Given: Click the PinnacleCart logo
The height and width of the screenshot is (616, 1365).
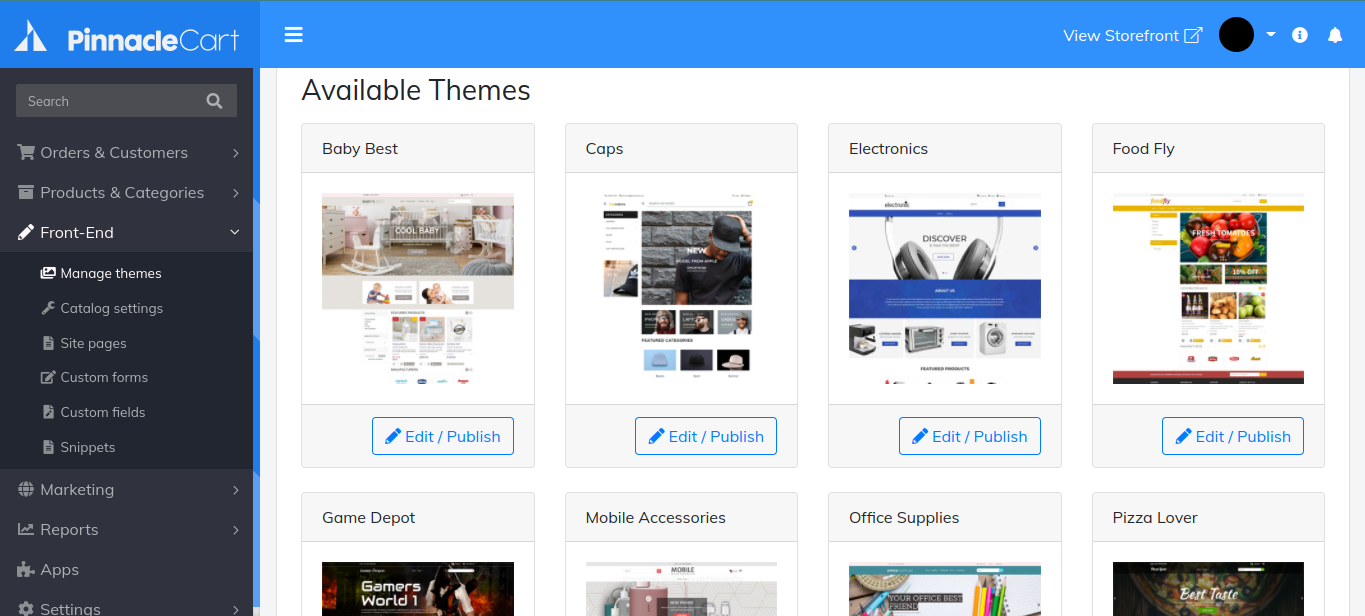Looking at the screenshot, I should point(127,38).
